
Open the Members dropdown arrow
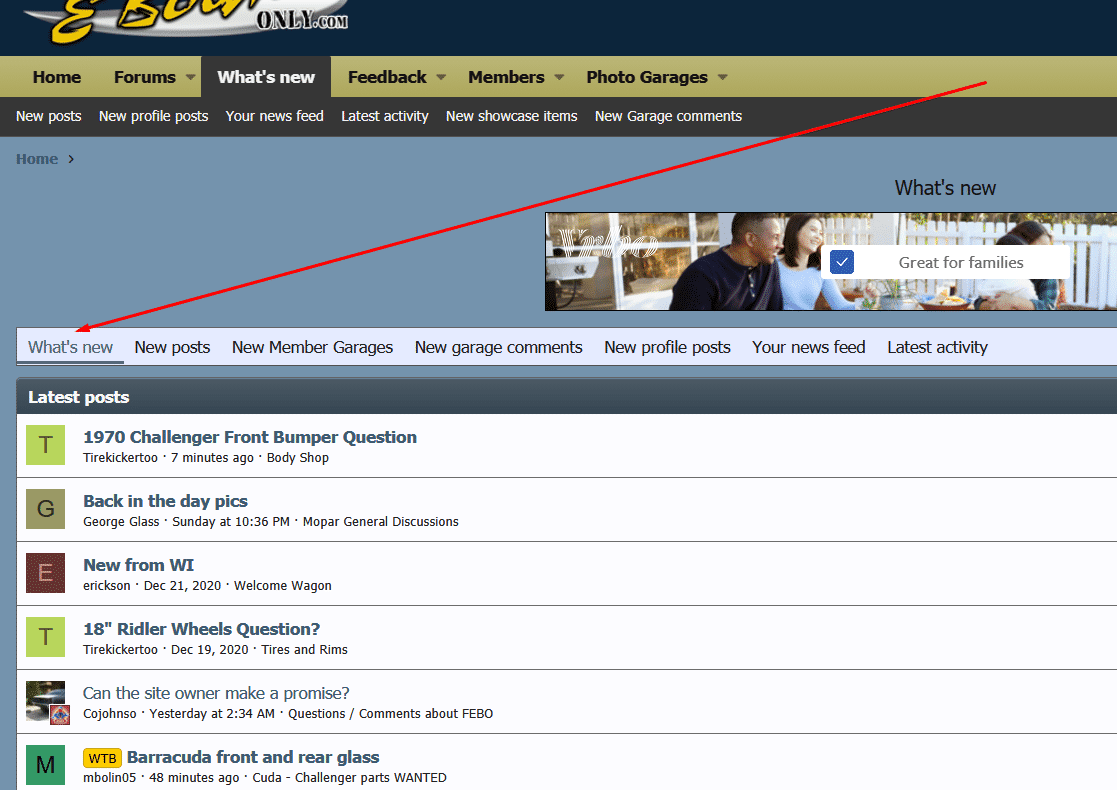click(x=559, y=77)
